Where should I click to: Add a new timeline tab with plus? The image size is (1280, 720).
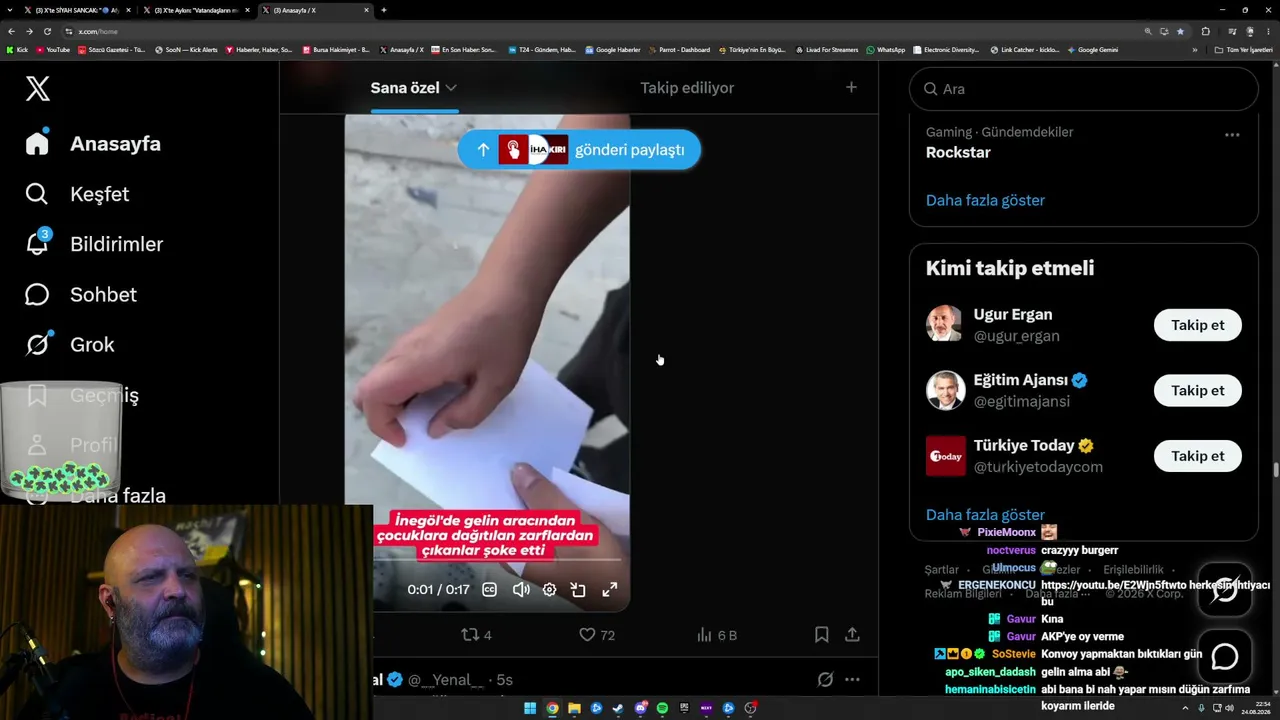tap(851, 88)
